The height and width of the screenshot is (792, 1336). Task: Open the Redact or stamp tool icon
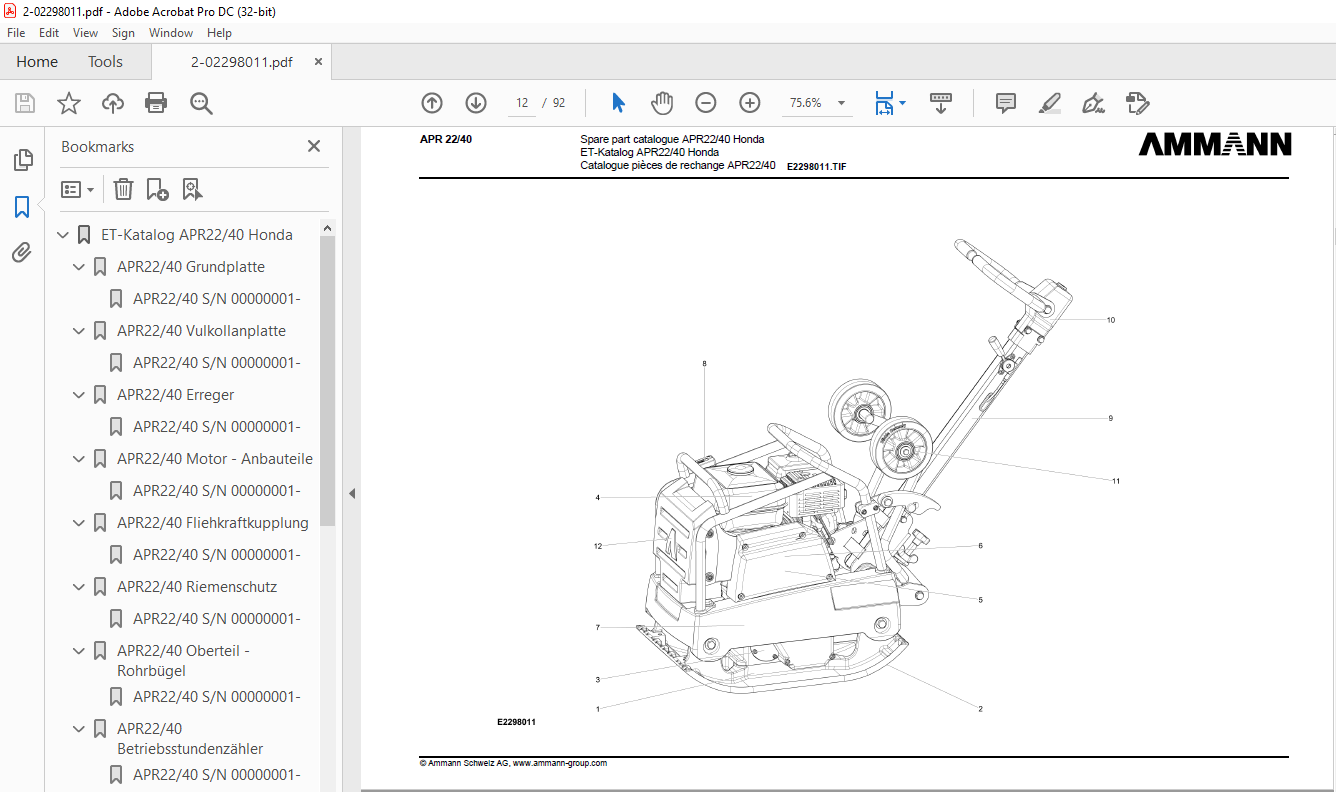(x=1137, y=103)
